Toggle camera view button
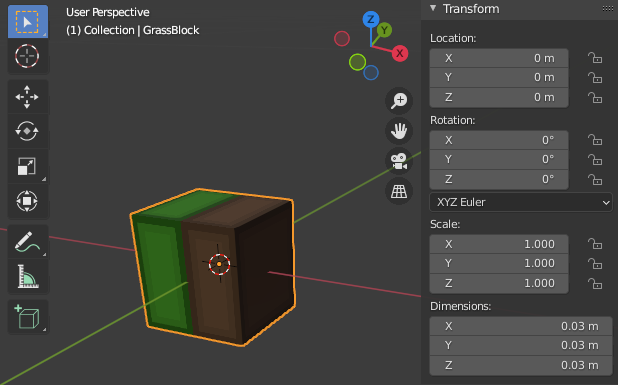The height and width of the screenshot is (385, 618). coord(399,161)
